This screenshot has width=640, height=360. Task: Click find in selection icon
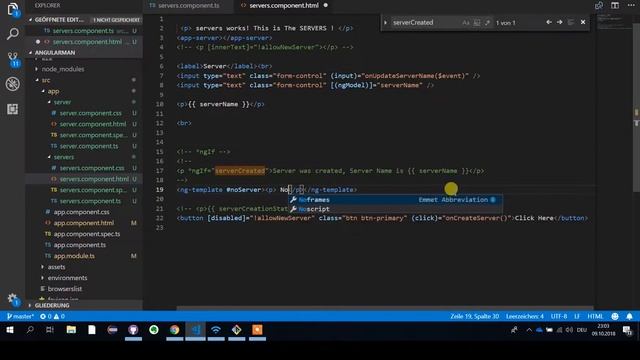[x=571, y=22]
